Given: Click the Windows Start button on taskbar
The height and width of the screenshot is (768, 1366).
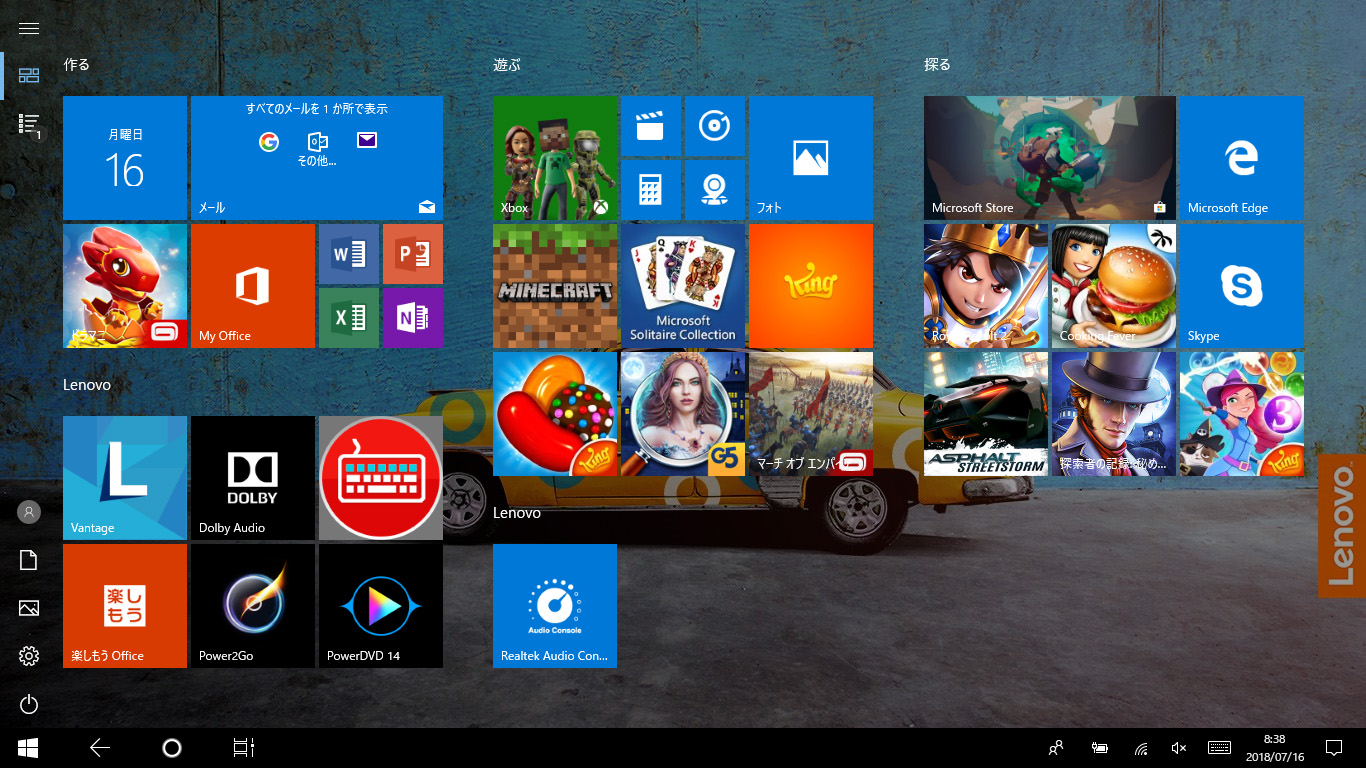Looking at the screenshot, I should (28, 748).
